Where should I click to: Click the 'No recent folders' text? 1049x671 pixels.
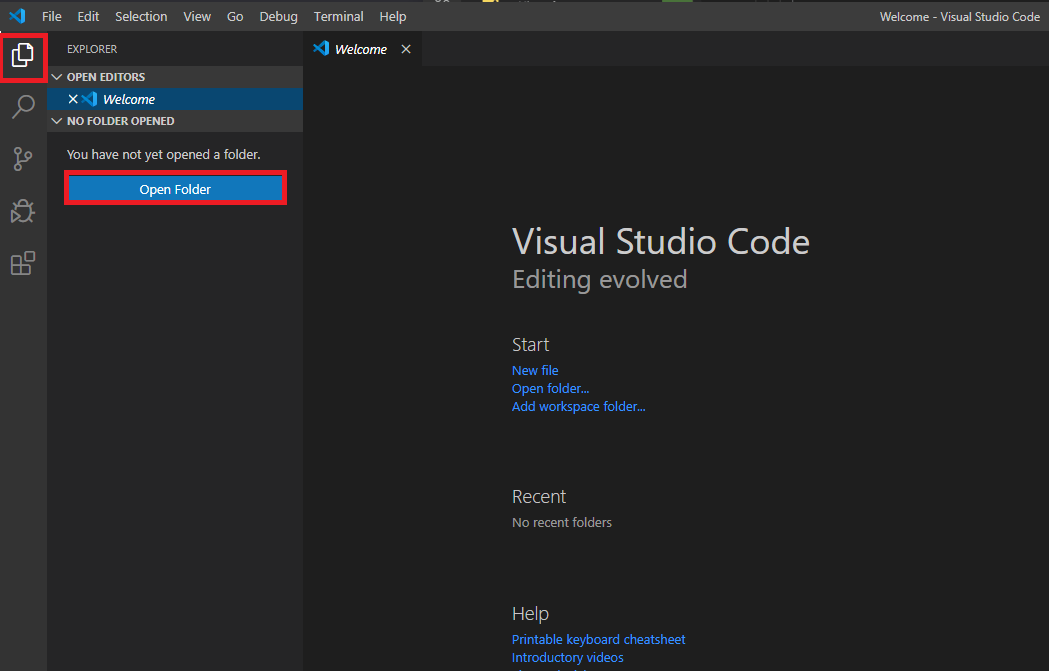click(x=562, y=522)
